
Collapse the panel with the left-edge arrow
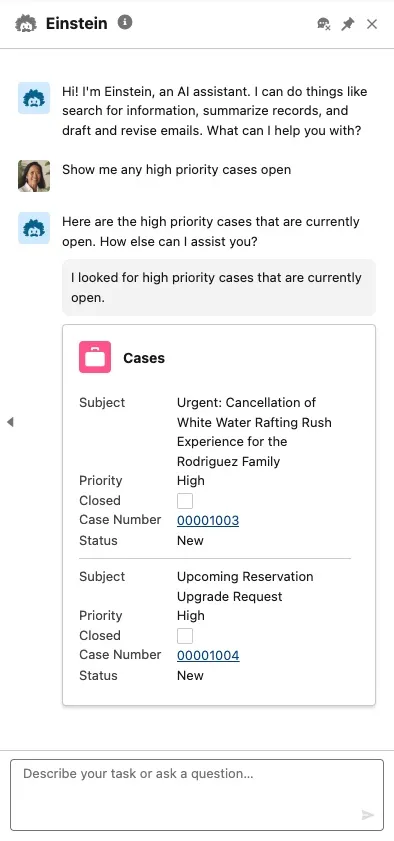click(x=10, y=422)
